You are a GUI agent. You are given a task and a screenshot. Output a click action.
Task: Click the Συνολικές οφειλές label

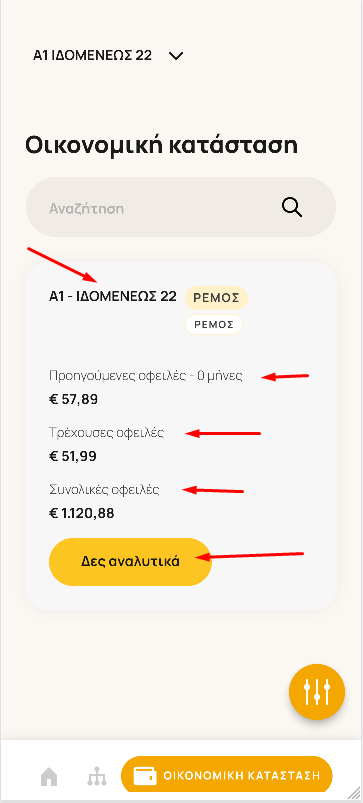104,490
